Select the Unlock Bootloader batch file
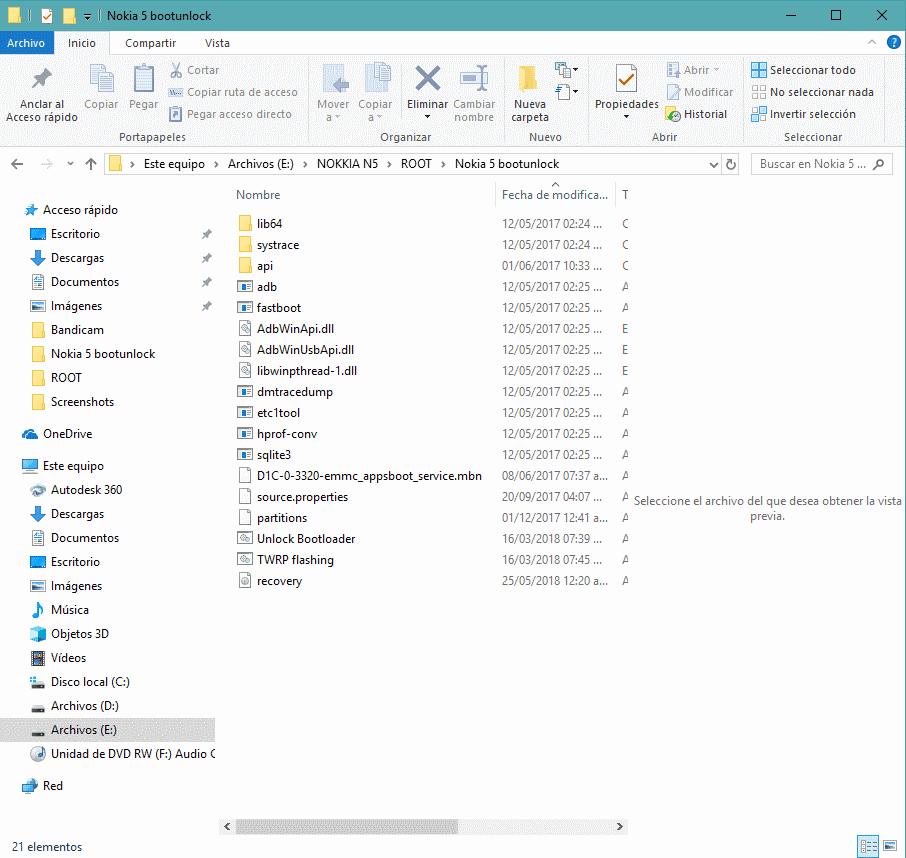 coord(306,539)
